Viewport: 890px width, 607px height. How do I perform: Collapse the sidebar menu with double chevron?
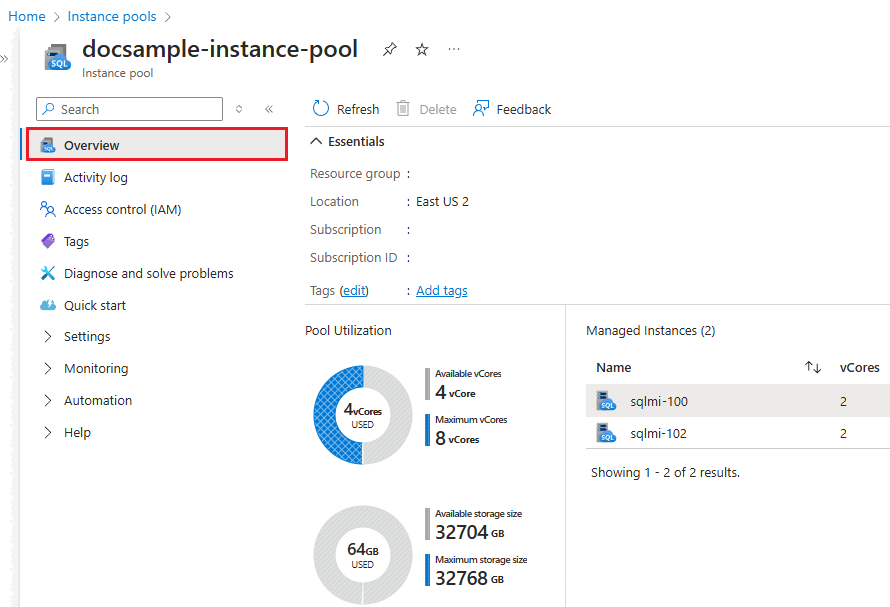point(269,109)
